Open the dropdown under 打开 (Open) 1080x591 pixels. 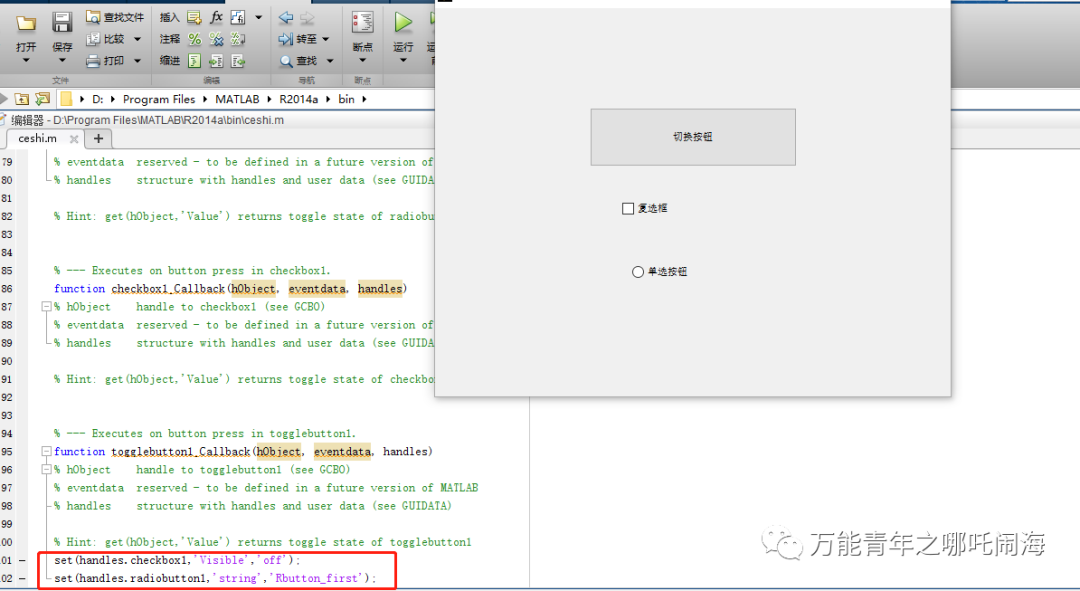pyautogui.click(x=26, y=61)
